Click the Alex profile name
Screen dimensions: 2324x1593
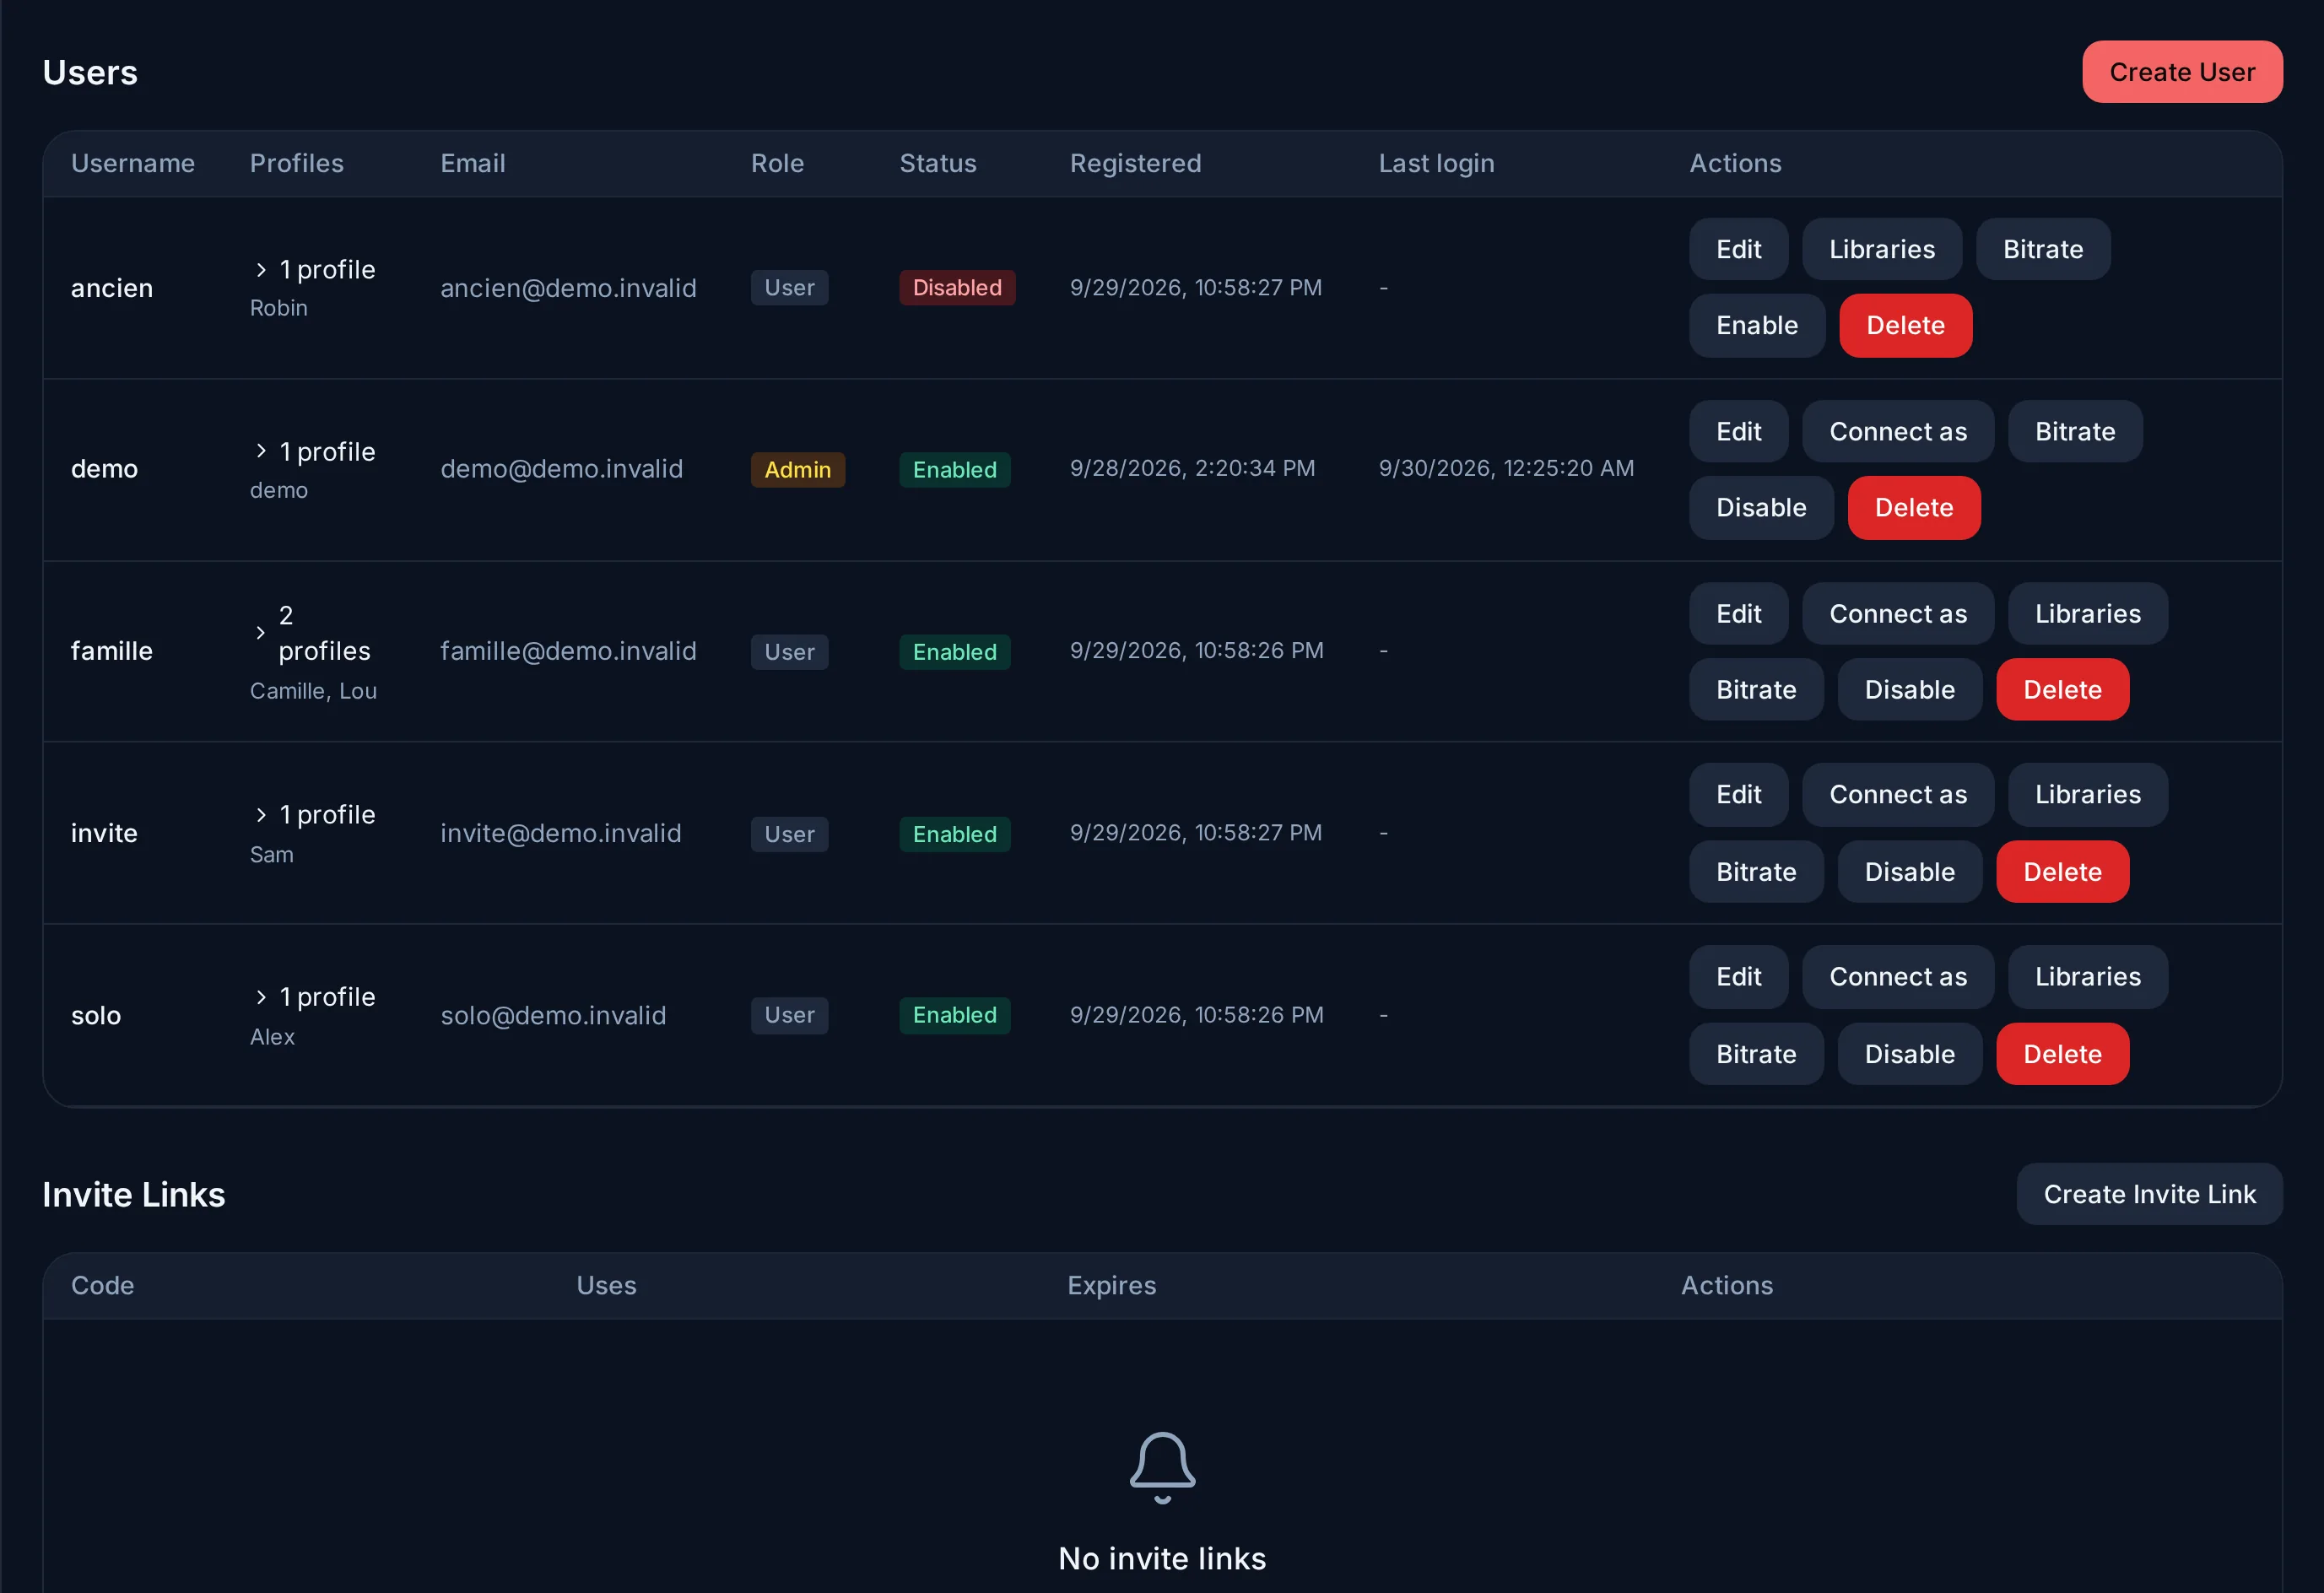pyautogui.click(x=272, y=1037)
